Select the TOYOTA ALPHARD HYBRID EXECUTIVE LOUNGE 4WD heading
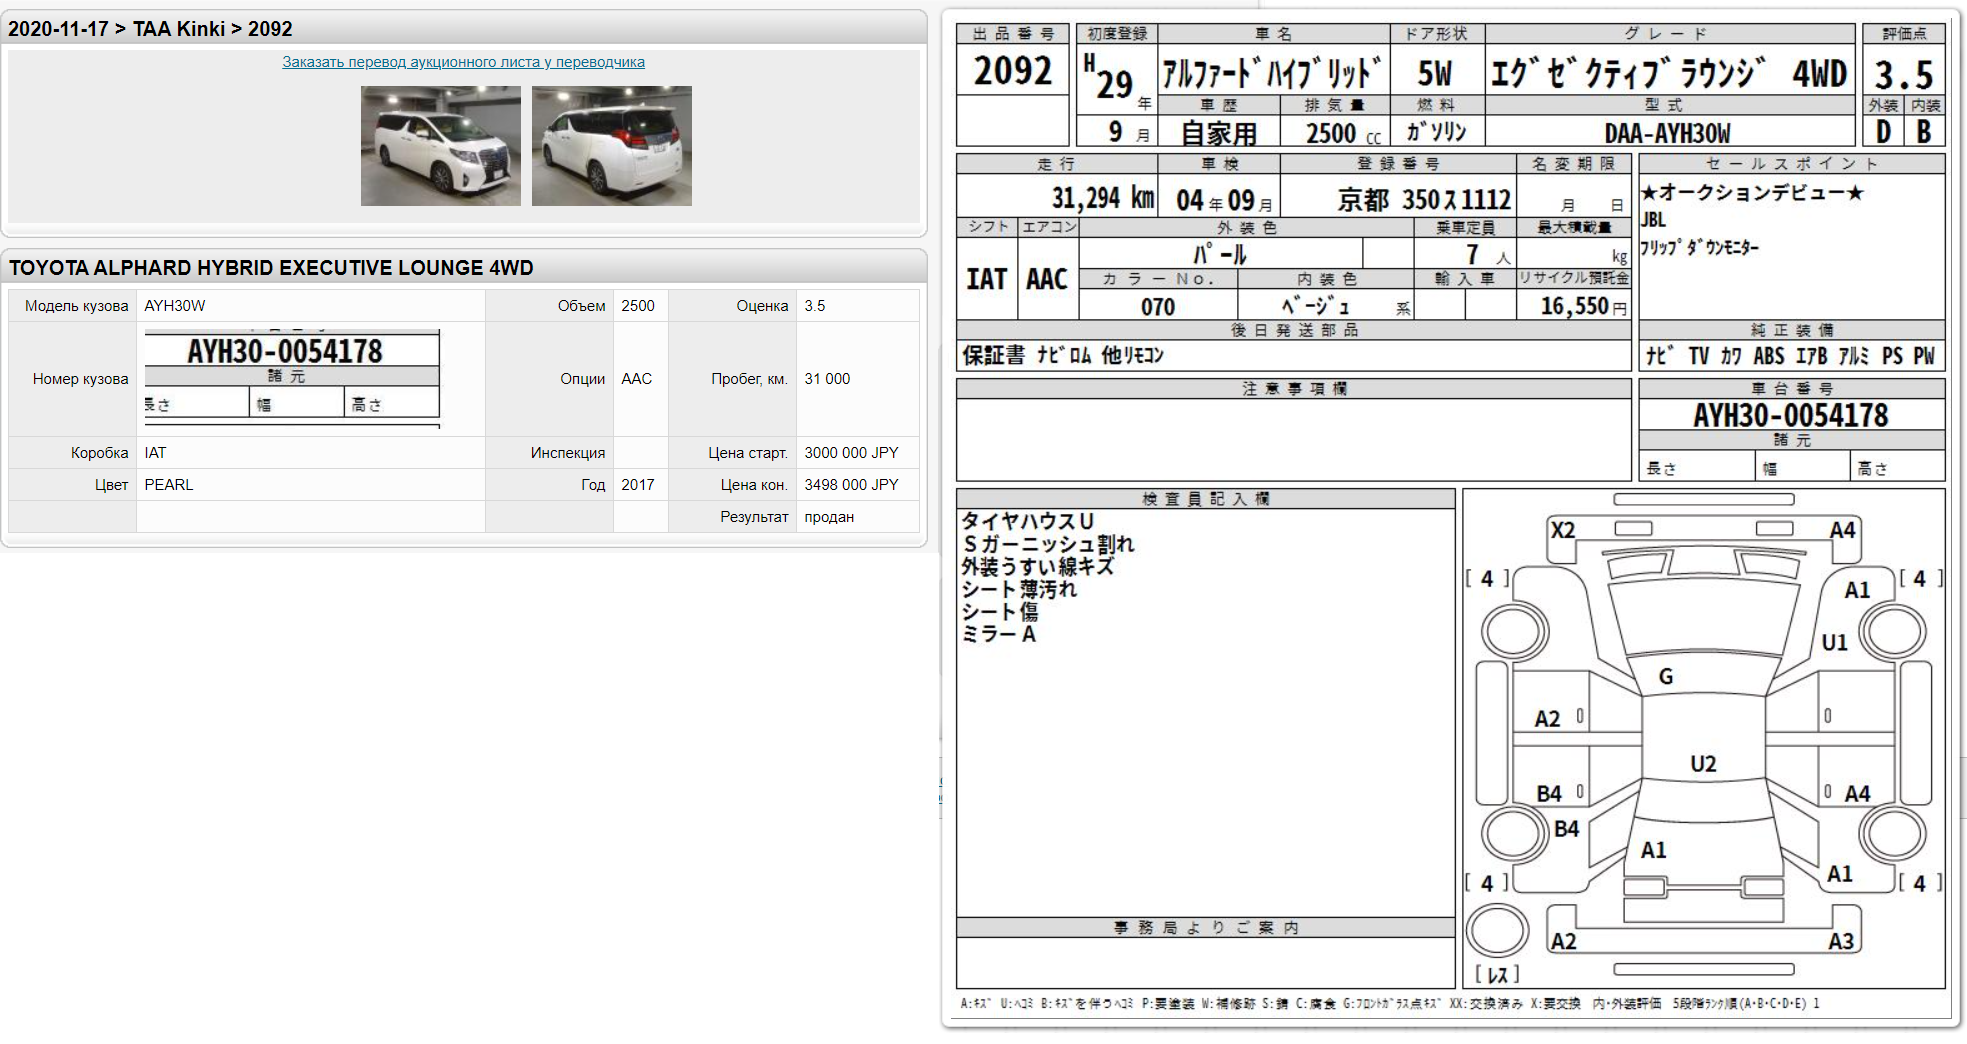Image resolution: width=1967 pixels, height=1044 pixels. point(271,268)
